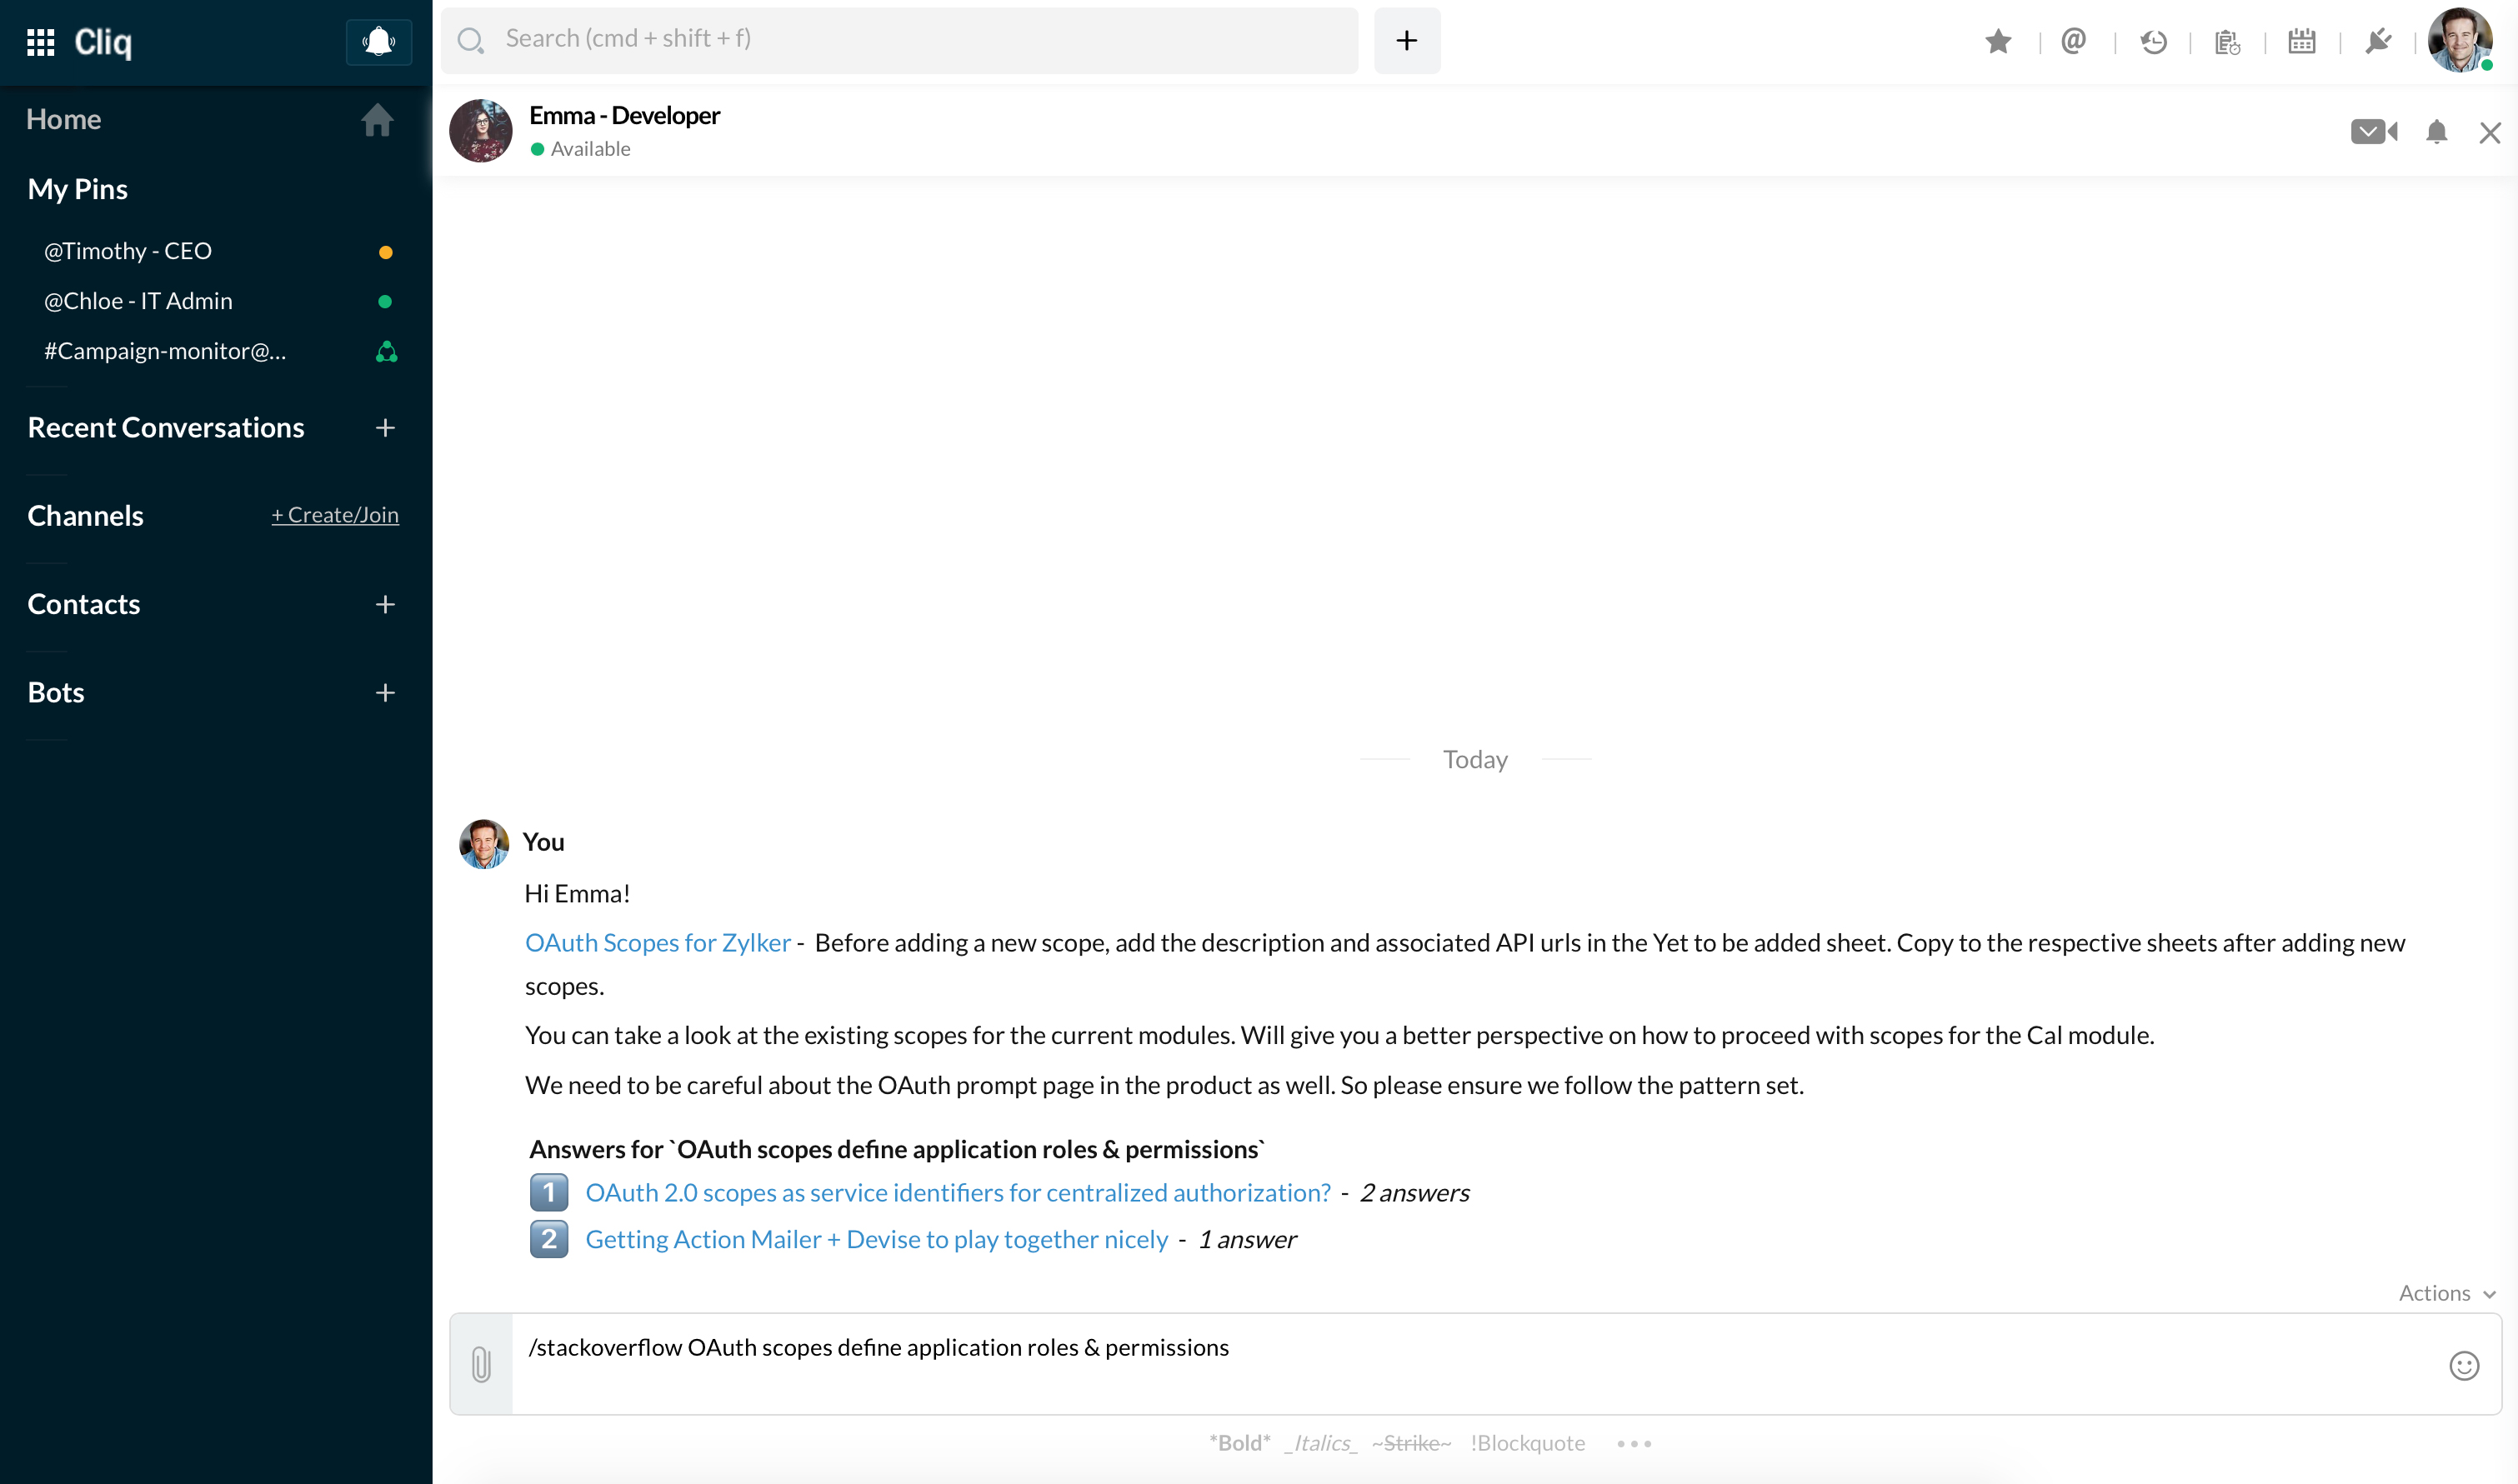Click Timothy's orange status dot
Image resolution: width=2518 pixels, height=1484 pixels.
click(x=385, y=252)
